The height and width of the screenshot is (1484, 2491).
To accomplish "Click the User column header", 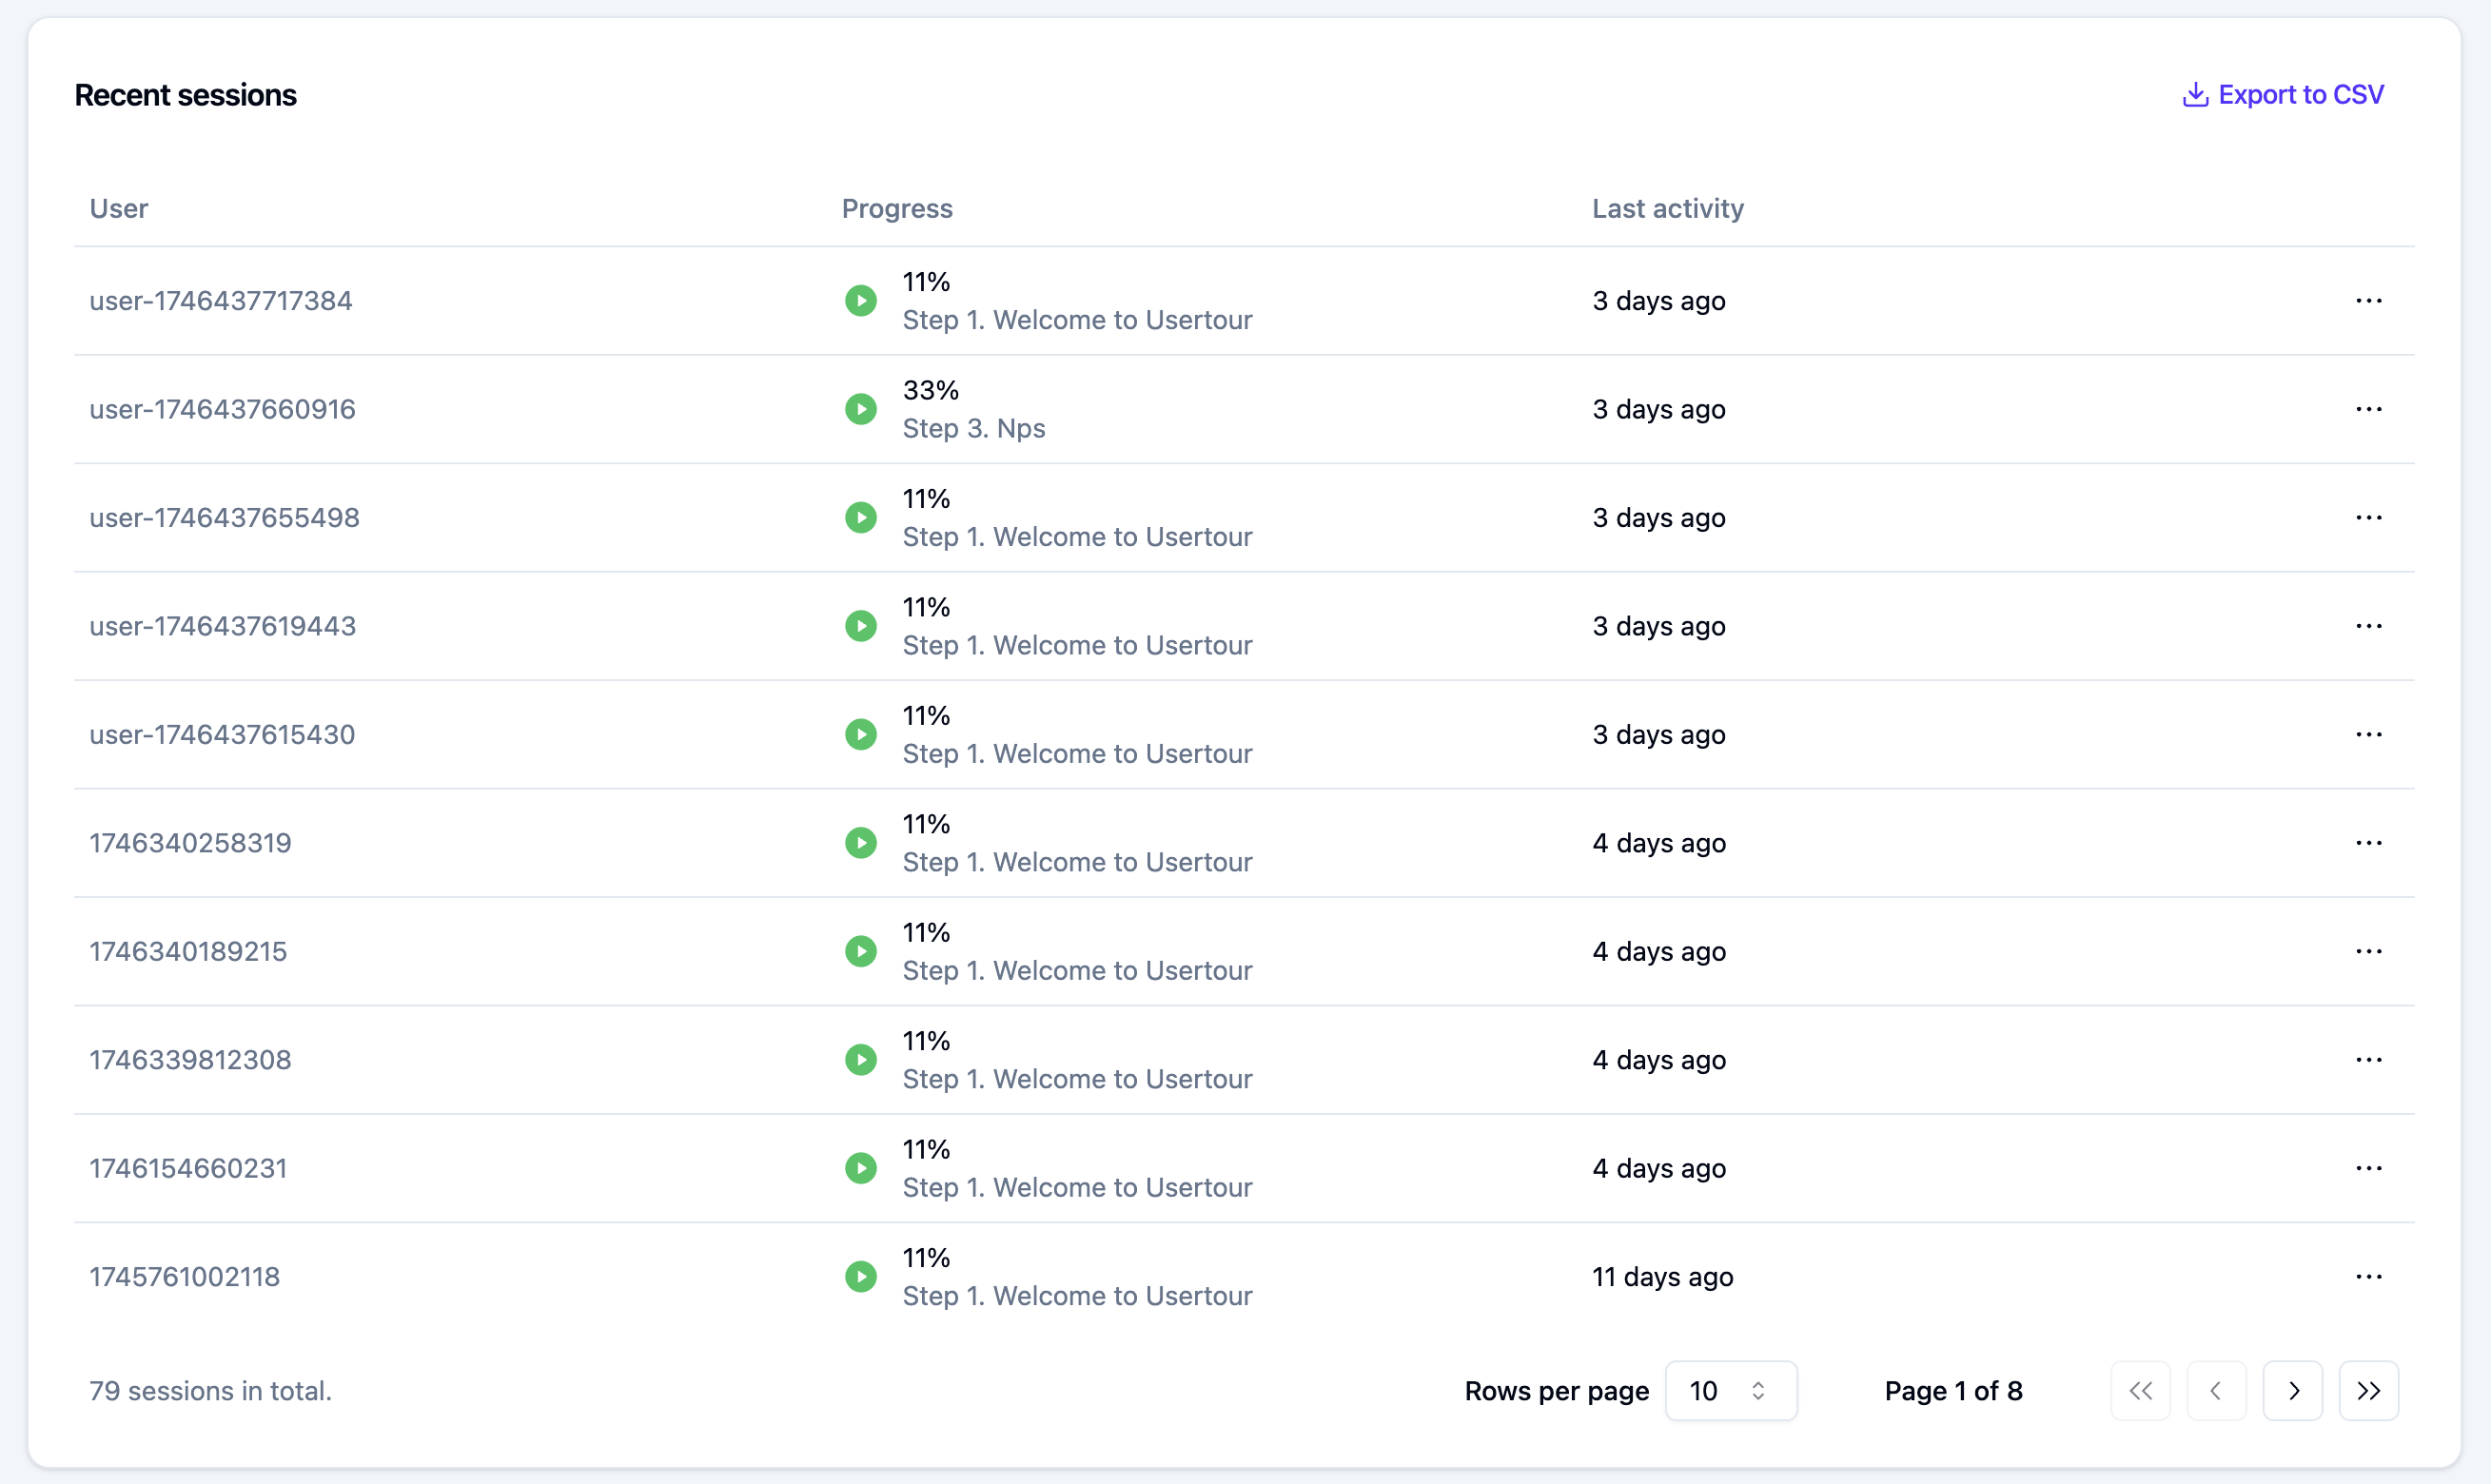I will 118,208.
